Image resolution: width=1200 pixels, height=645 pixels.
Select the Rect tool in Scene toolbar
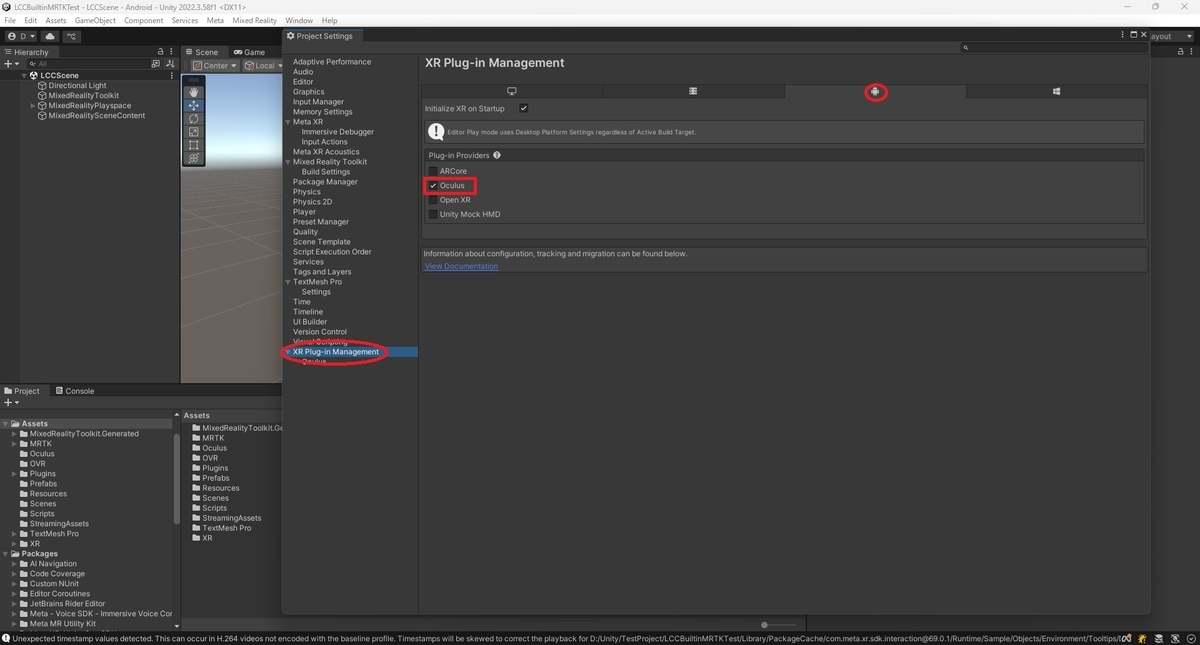[x=194, y=144]
